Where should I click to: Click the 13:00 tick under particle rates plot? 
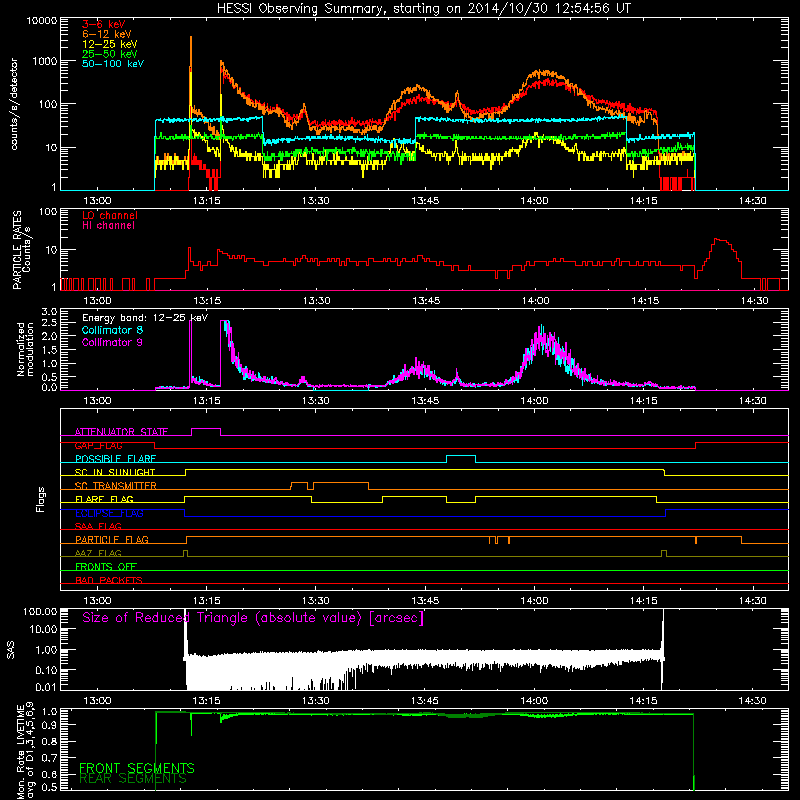97,301
